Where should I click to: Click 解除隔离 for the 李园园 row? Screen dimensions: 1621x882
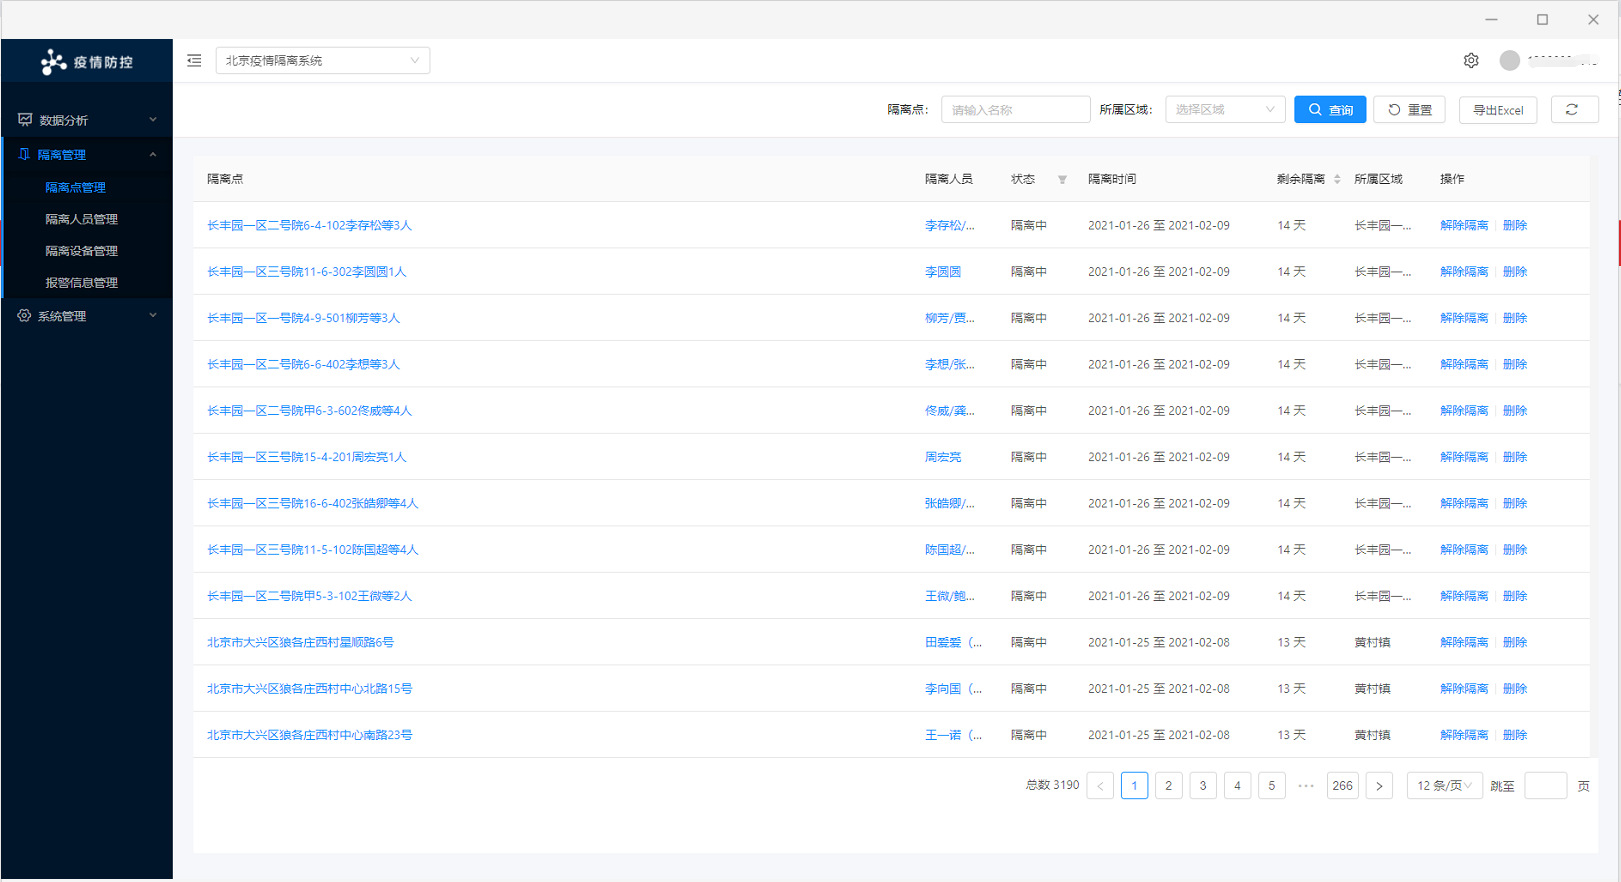1463,272
